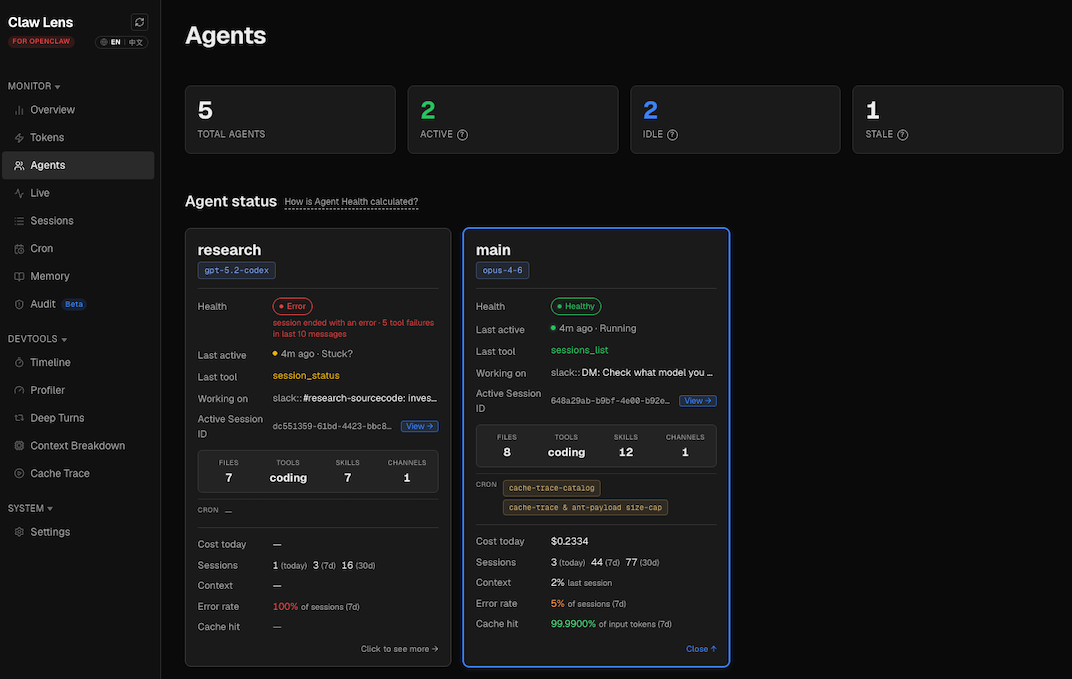Click the Stale help question-mark icon
This screenshot has width=1072, height=679.
[x=903, y=135]
